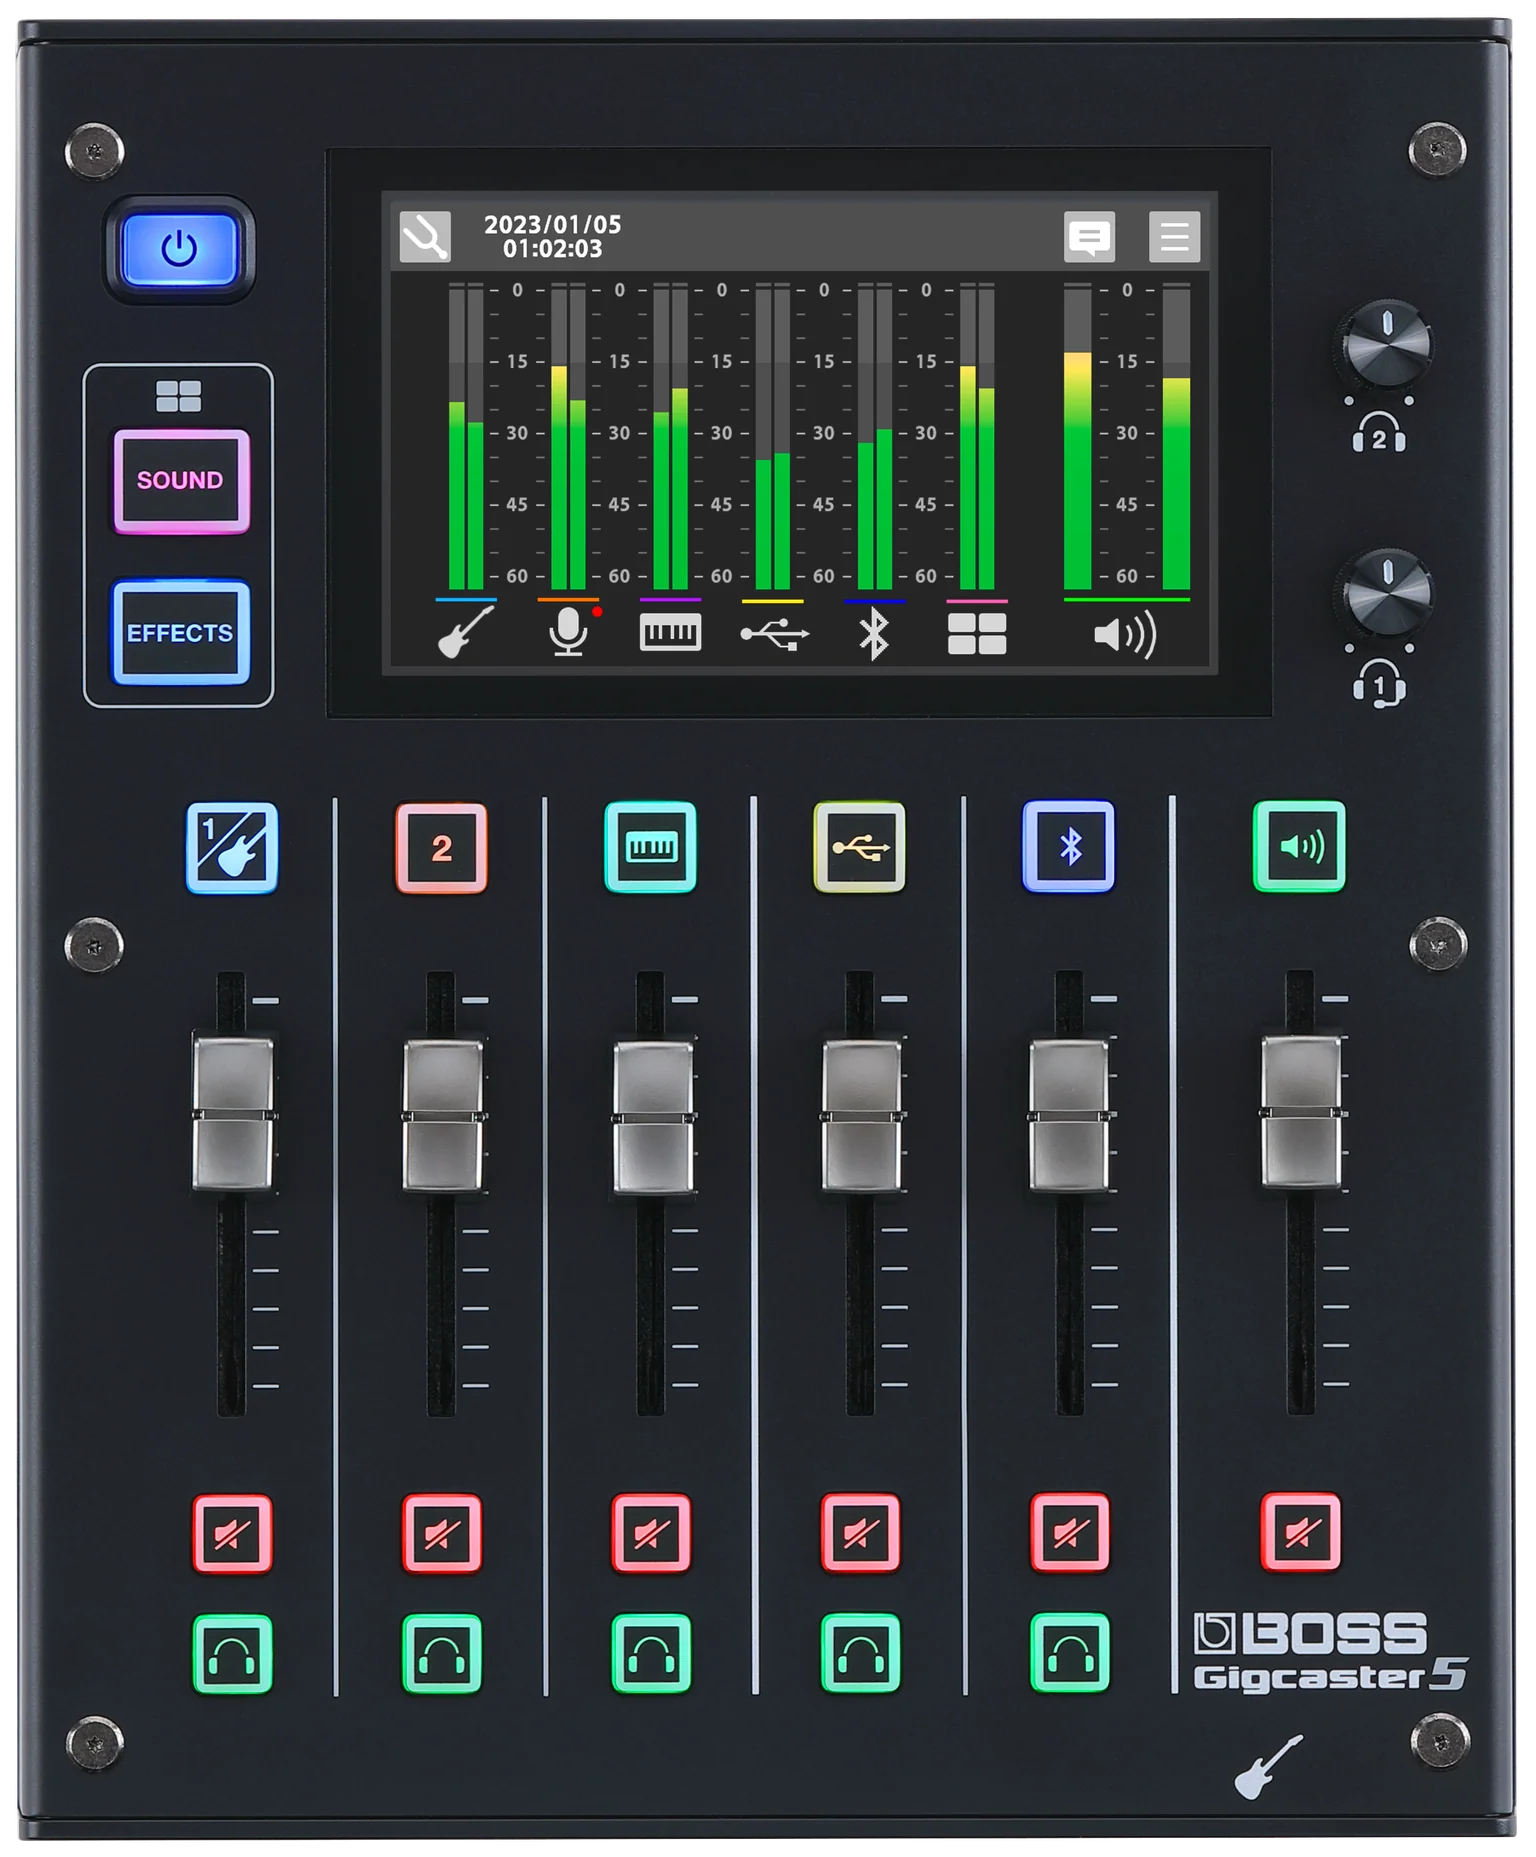Toggle the blue power button
The image size is (1536, 1857).
(180, 249)
